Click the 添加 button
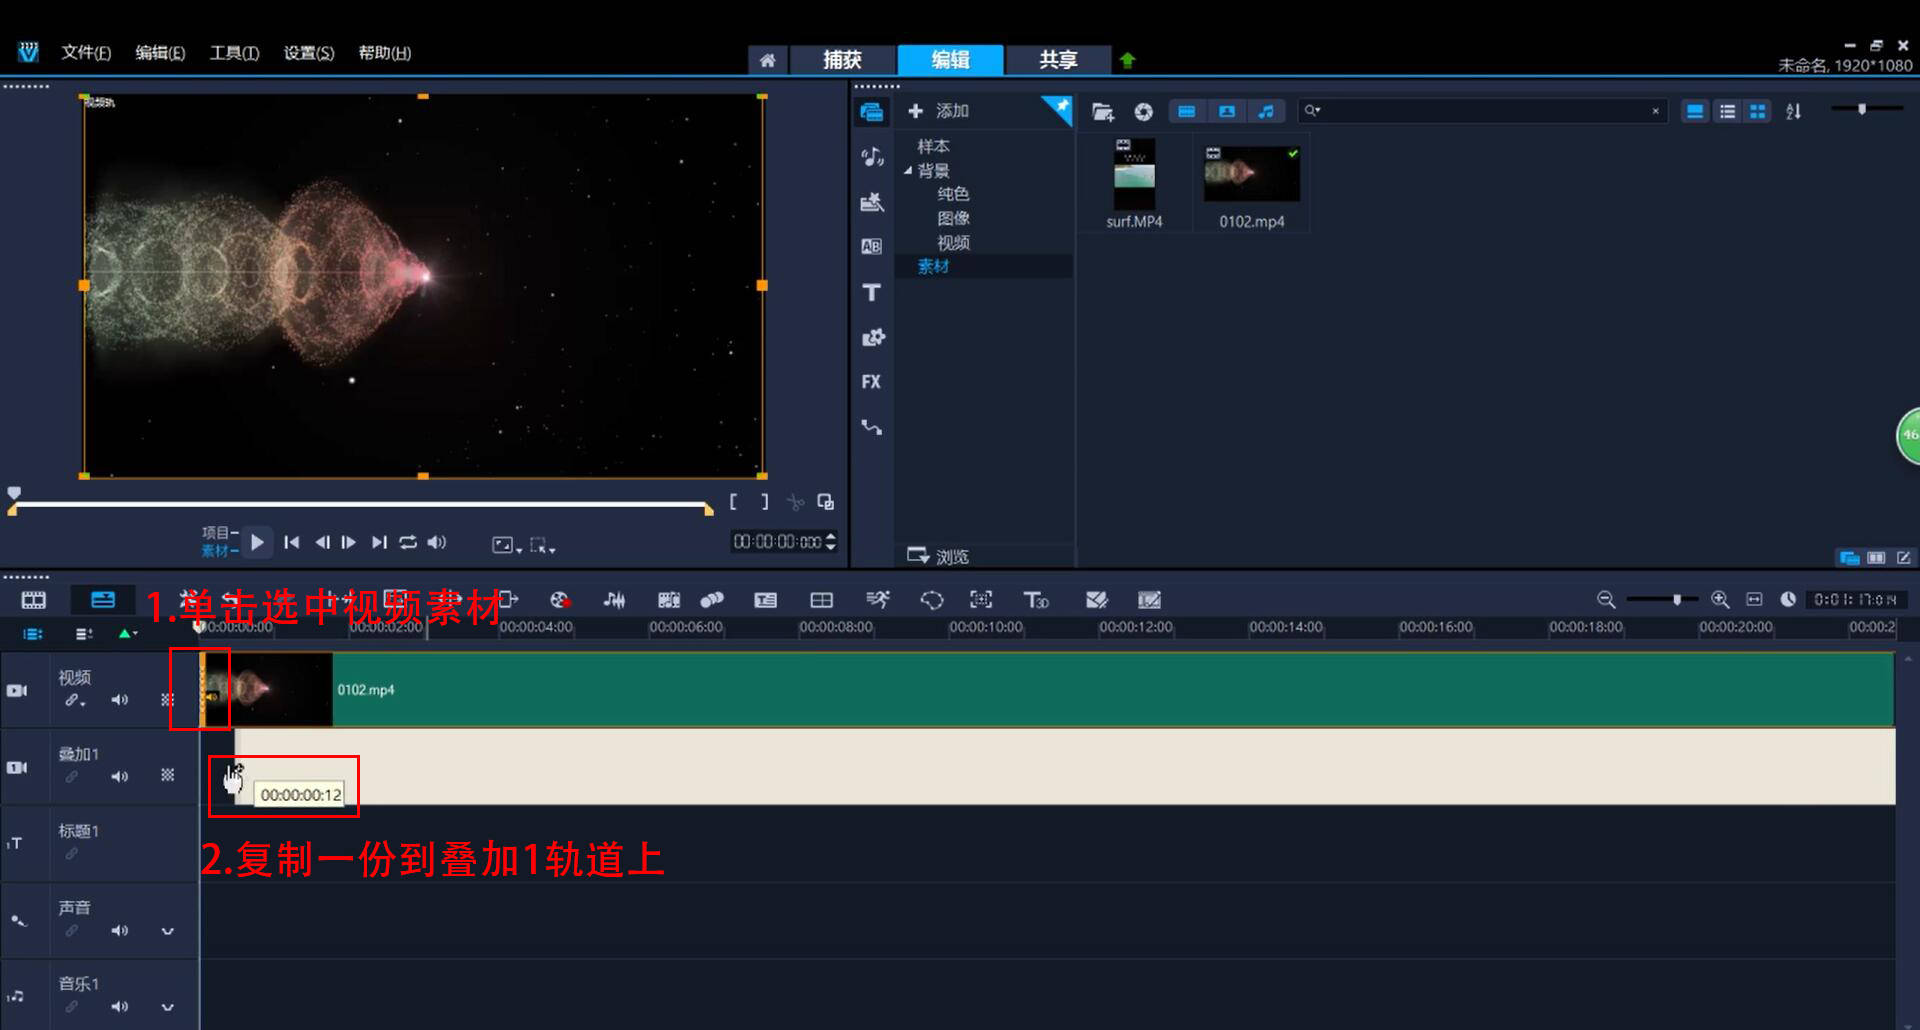1920x1030 pixels. click(x=938, y=111)
